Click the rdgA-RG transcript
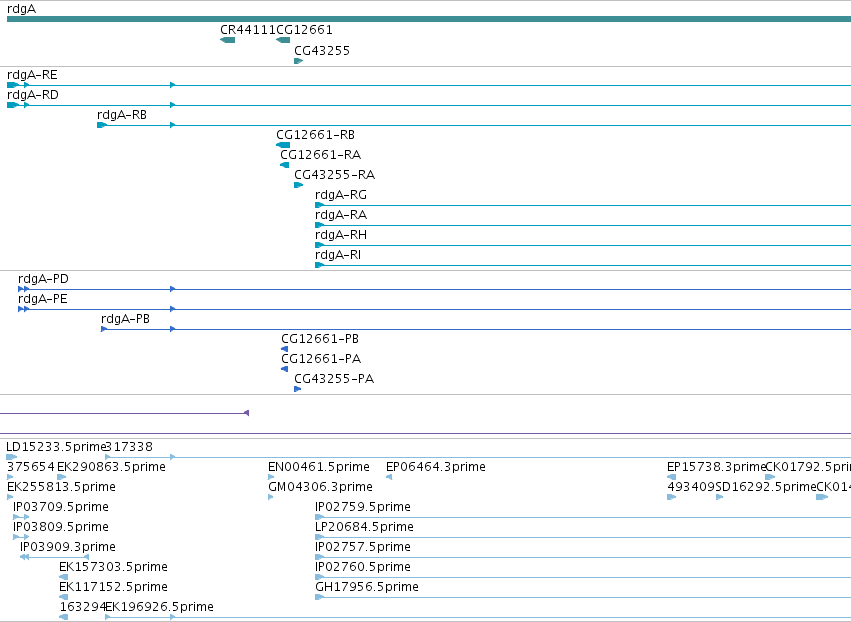The height and width of the screenshot is (622, 851). (x=583, y=205)
